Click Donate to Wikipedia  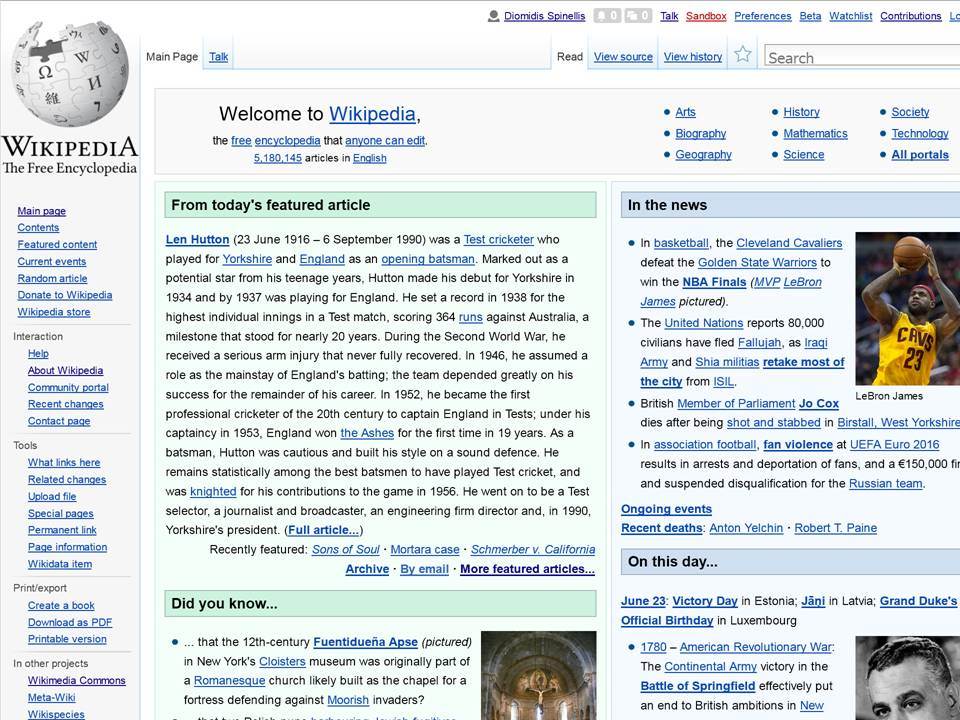[64, 294]
